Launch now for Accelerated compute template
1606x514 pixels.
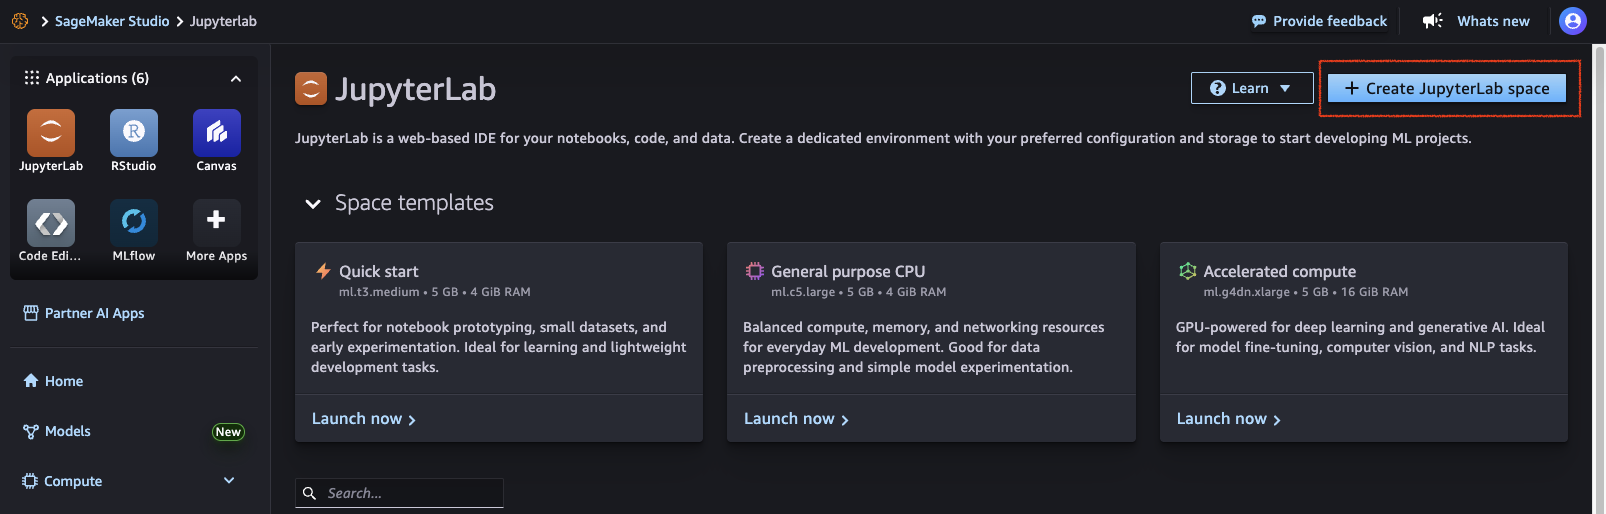(x=1228, y=419)
